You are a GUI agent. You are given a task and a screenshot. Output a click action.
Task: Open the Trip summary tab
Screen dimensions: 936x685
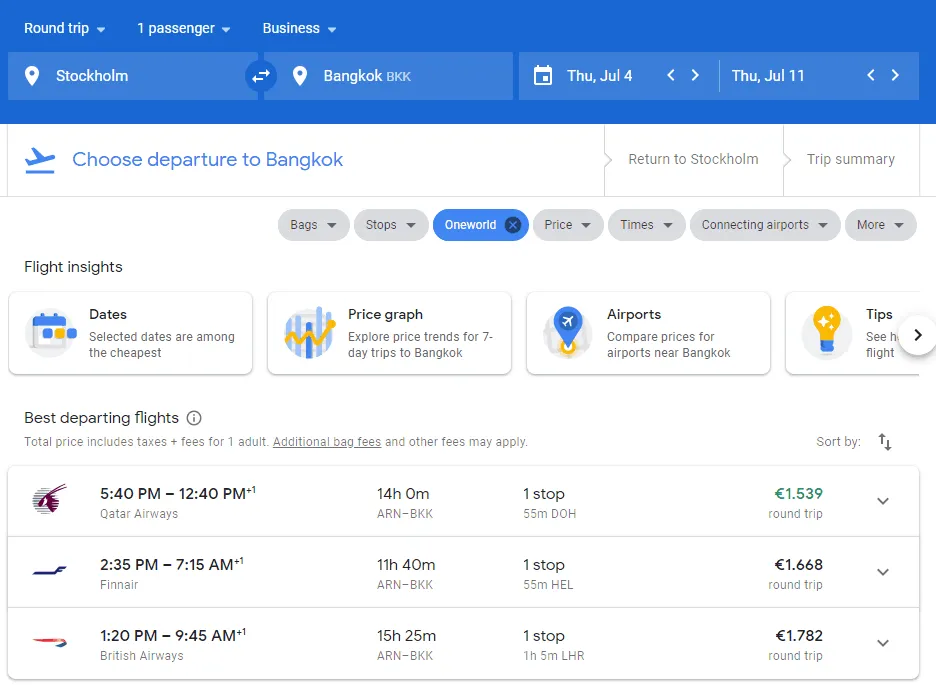pos(850,159)
